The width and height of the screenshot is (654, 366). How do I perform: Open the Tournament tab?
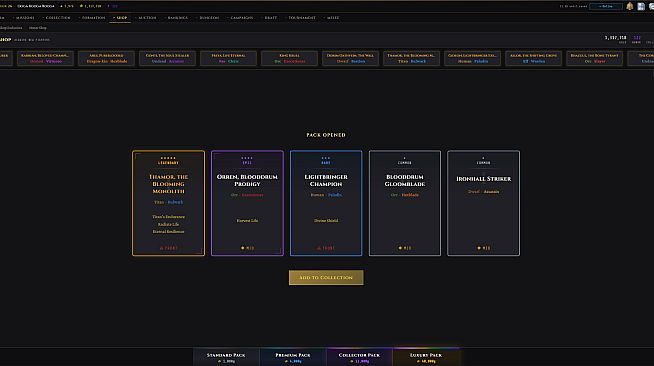(301, 18)
